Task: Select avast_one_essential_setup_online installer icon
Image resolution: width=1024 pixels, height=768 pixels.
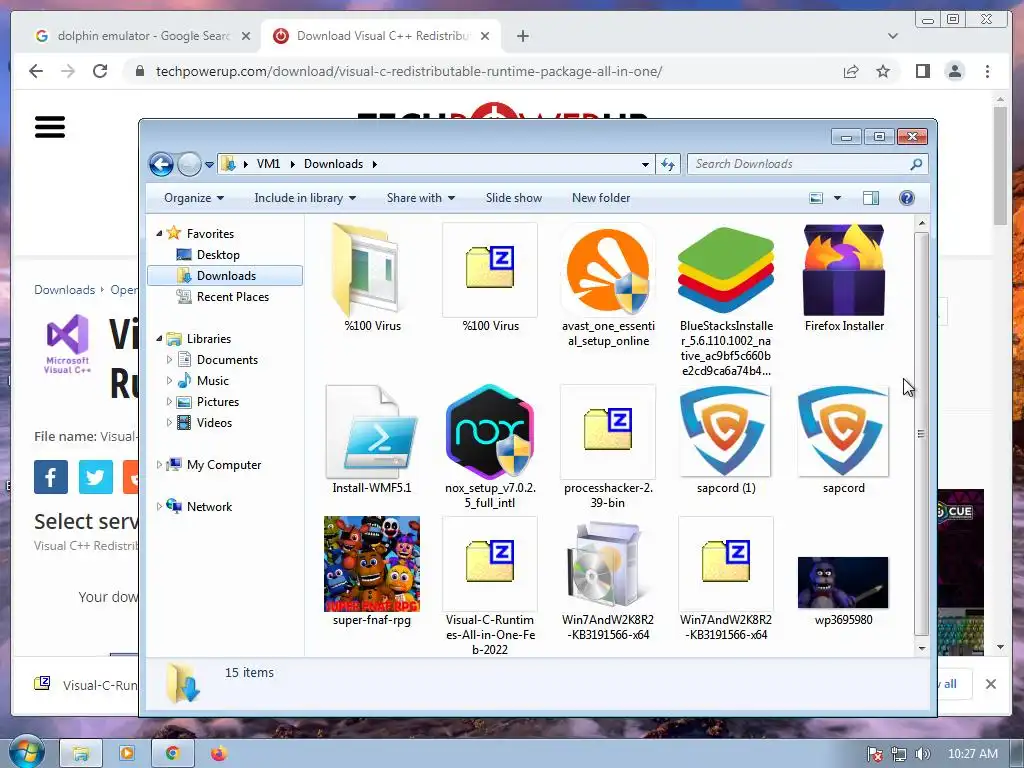Action: (x=608, y=271)
